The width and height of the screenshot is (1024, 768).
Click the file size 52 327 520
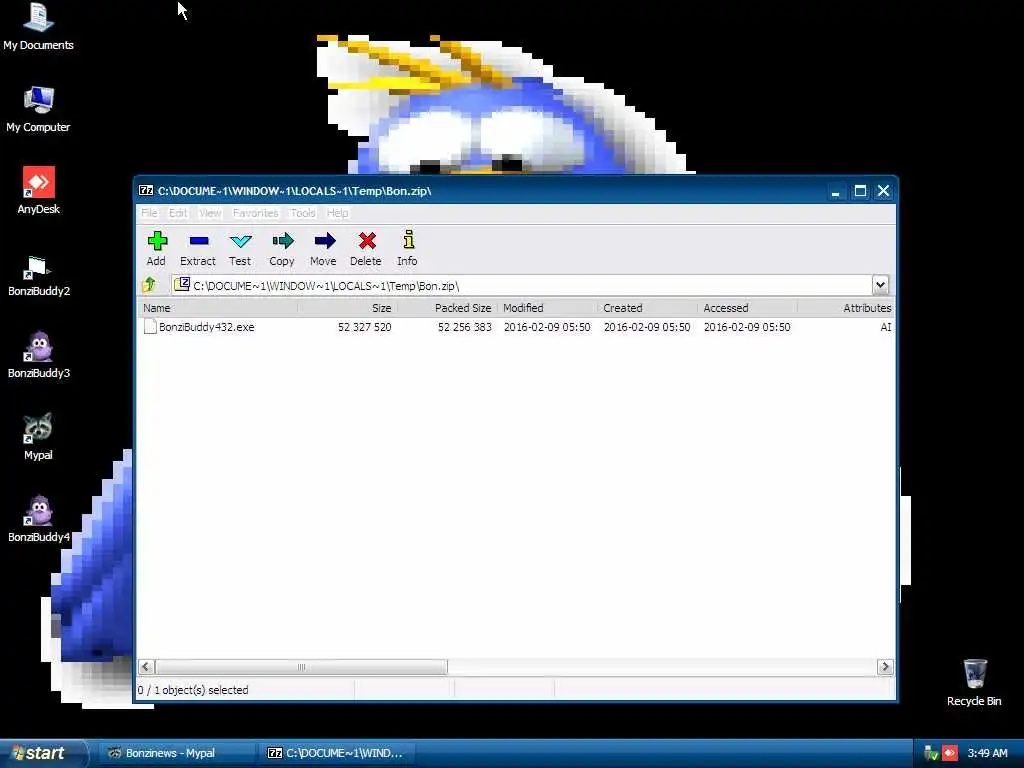(364, 327)
